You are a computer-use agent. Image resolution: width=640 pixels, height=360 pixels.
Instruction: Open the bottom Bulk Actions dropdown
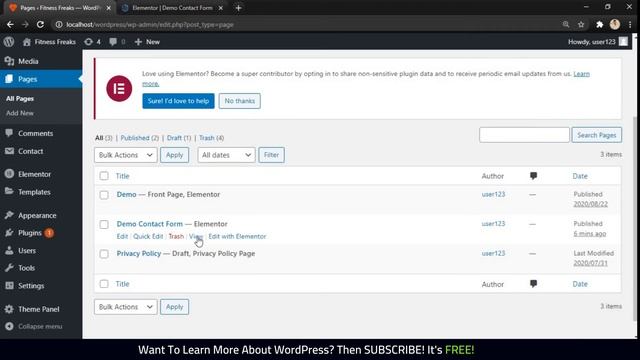[126, 307]
